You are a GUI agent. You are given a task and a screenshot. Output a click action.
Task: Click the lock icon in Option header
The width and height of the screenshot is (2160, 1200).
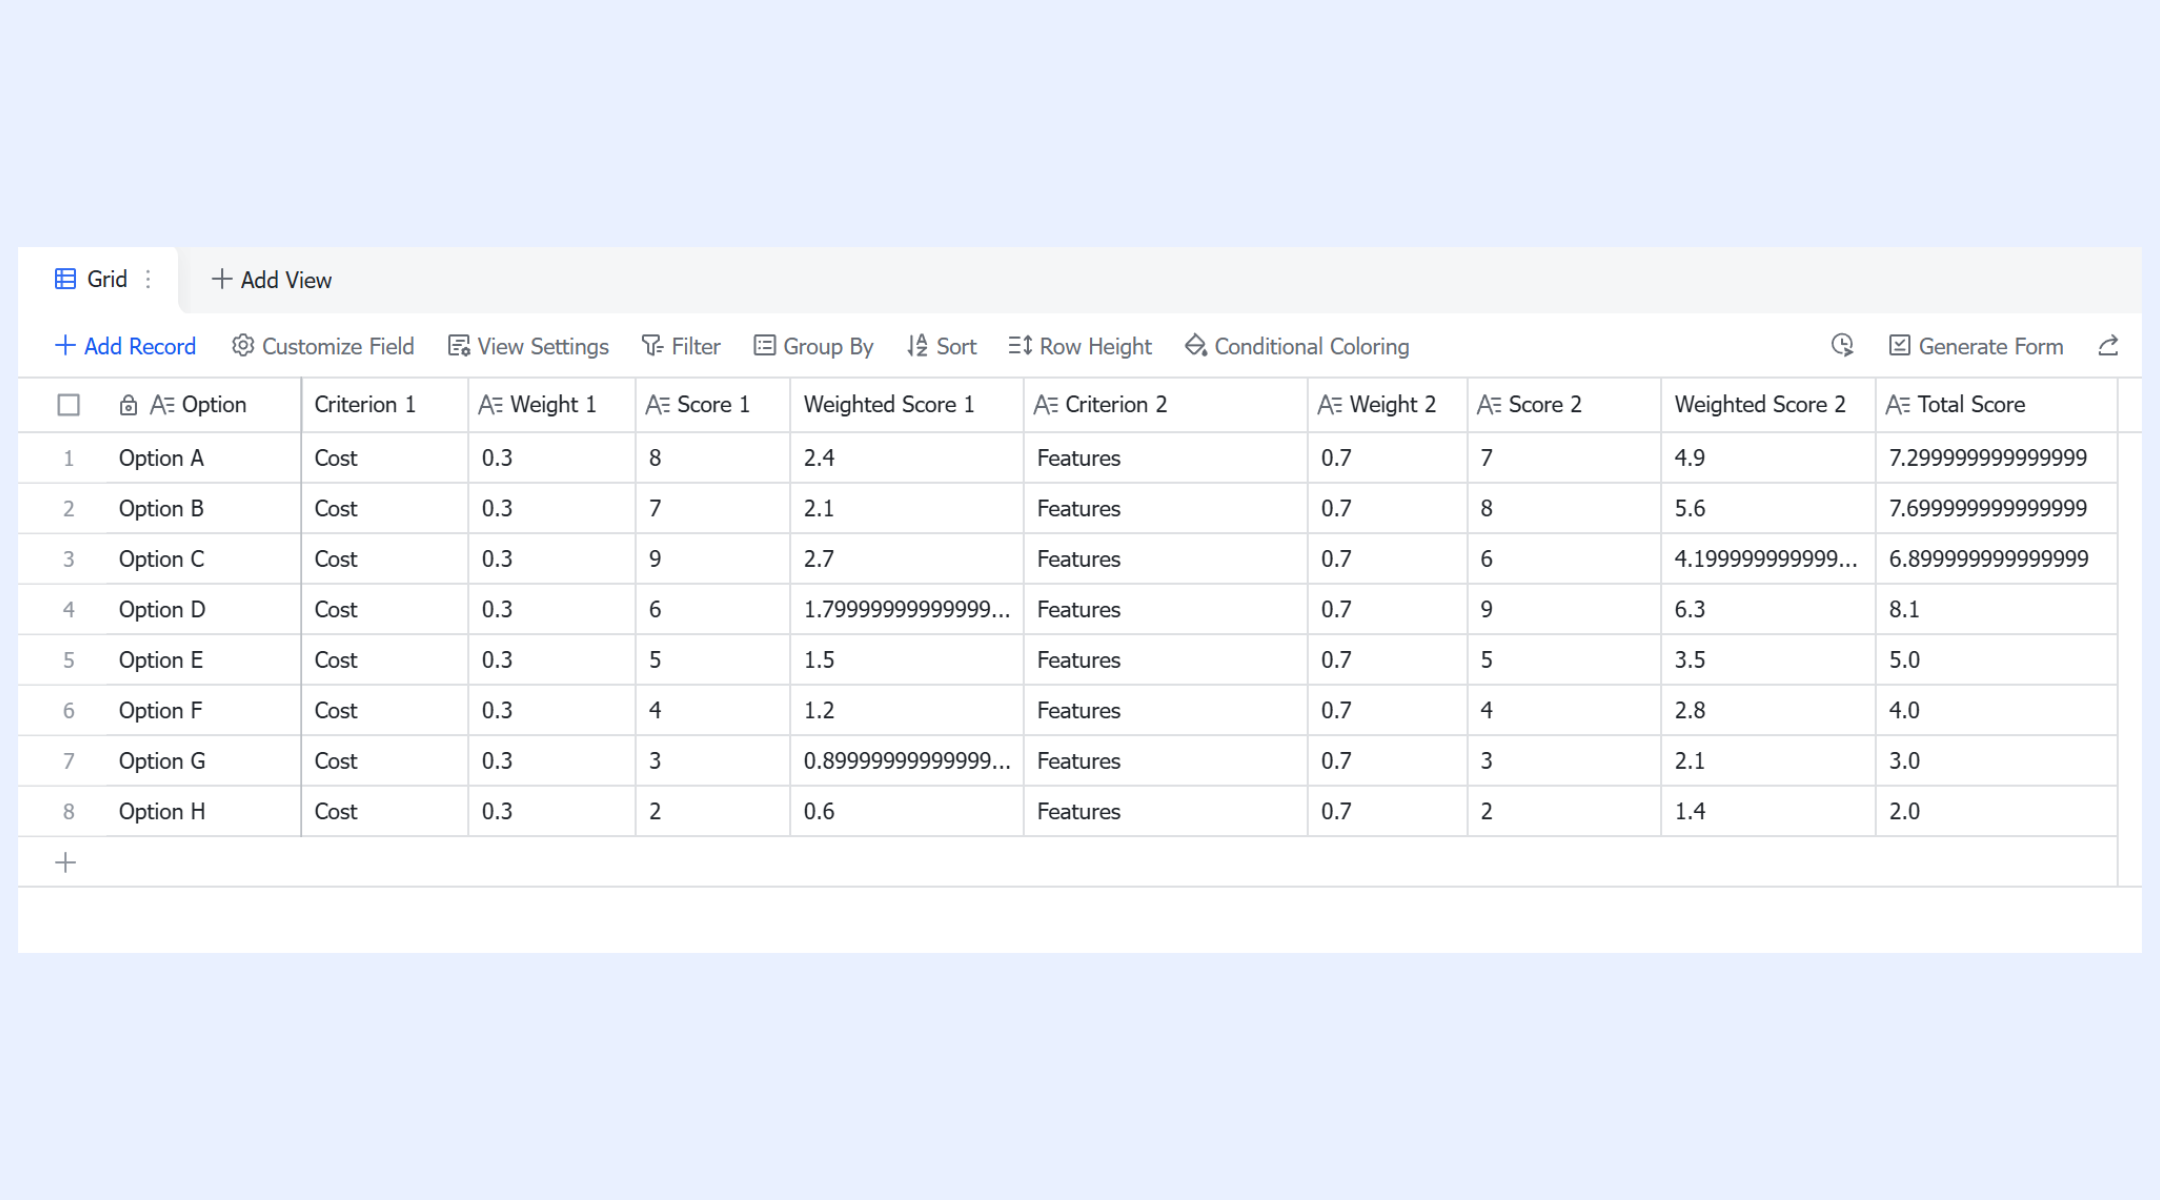(128, 405)
